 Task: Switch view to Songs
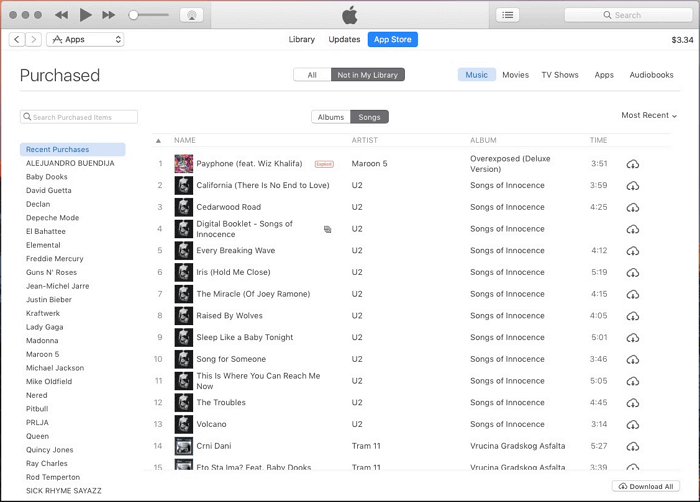point(369,117)
